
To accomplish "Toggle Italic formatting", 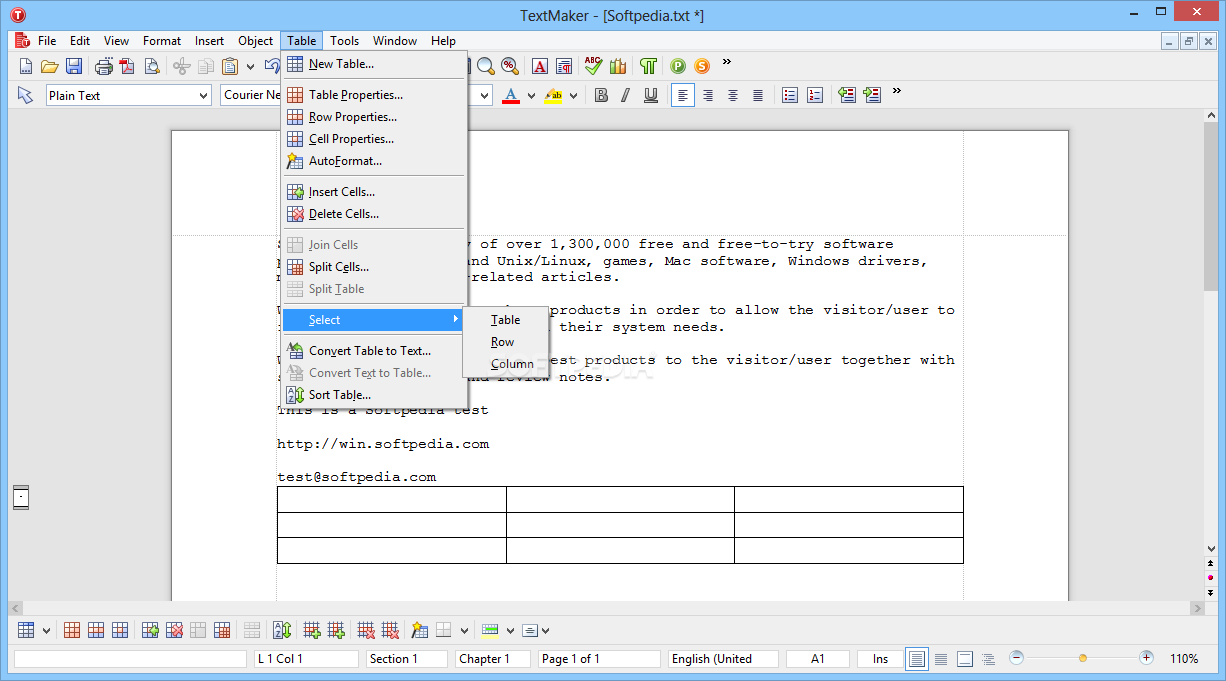I will 626,95.
